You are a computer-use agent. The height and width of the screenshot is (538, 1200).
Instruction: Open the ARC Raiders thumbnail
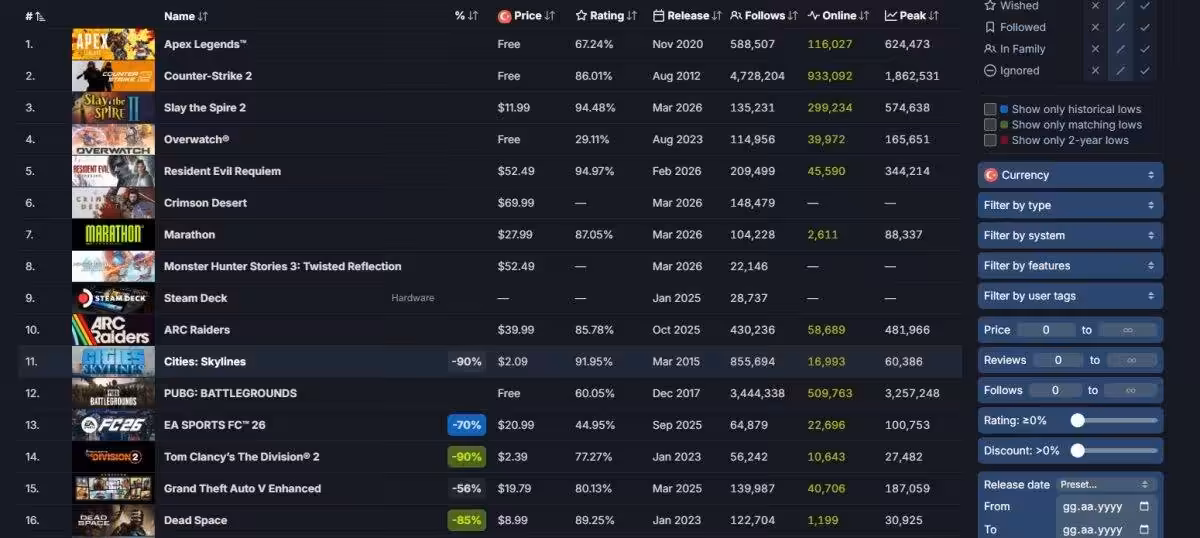point(113,330)
